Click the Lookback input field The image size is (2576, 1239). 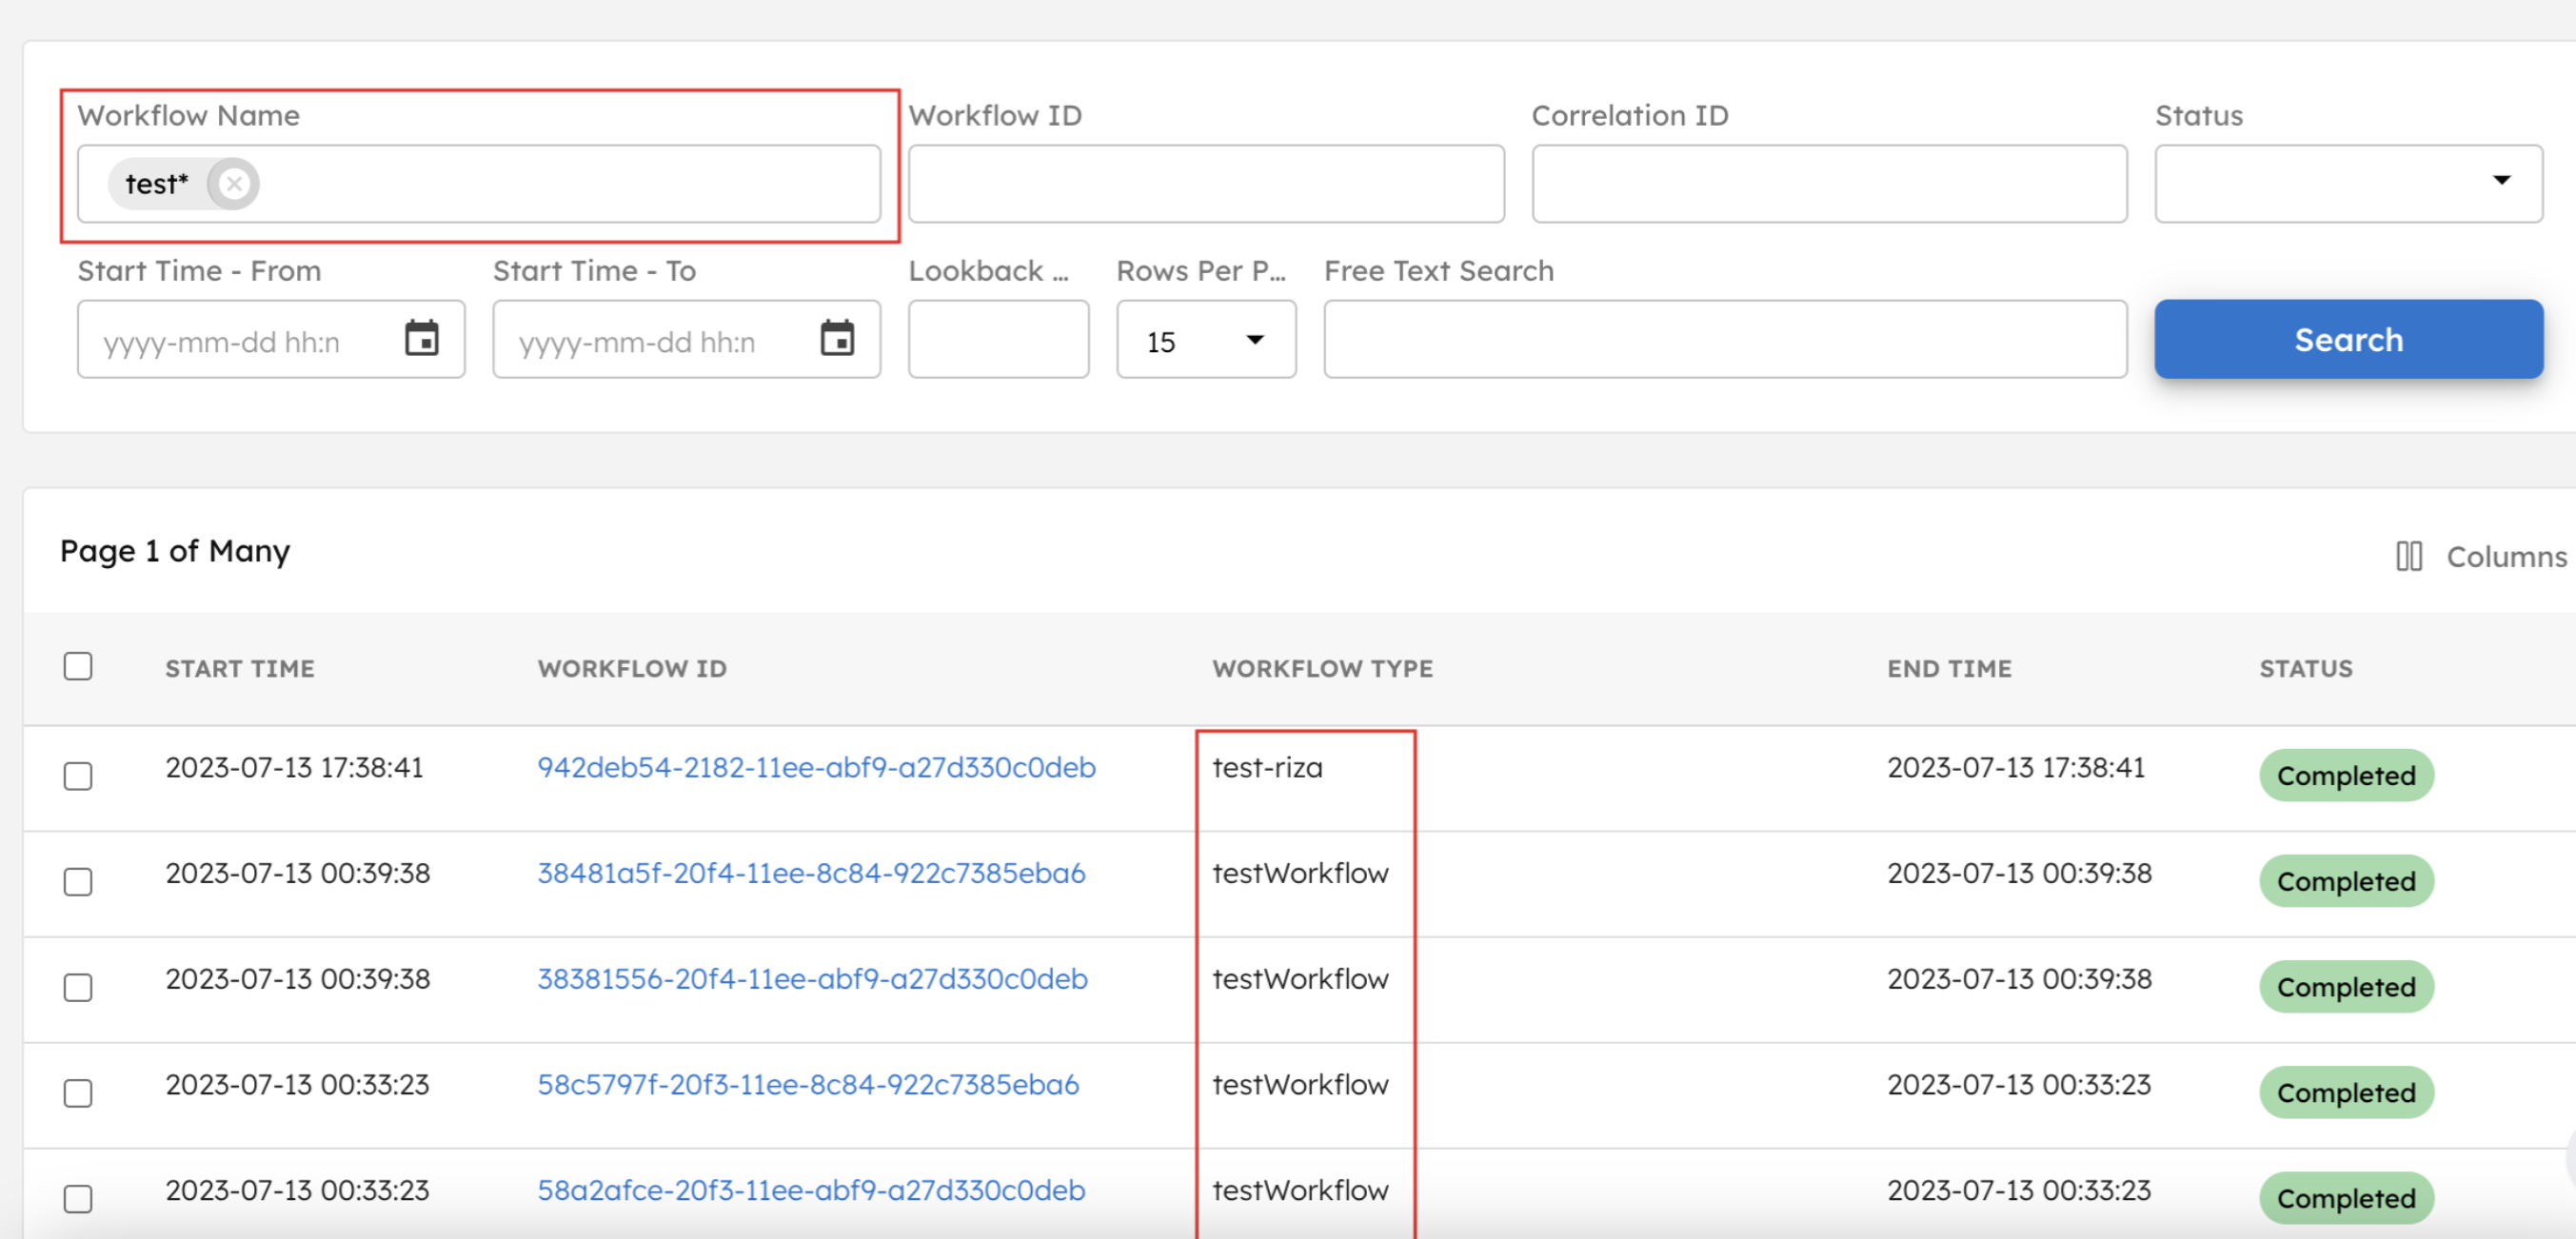[x=997, y=339]
